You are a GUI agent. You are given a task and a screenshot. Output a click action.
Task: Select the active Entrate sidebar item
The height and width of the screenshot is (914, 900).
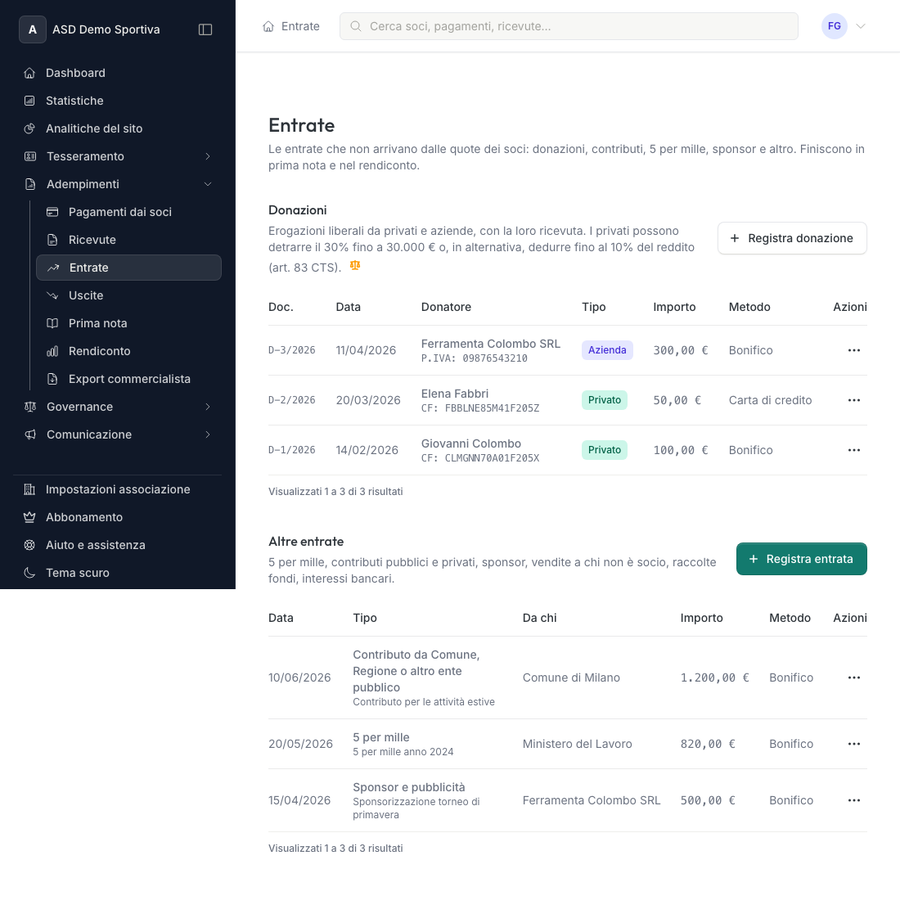pos(129,268)
